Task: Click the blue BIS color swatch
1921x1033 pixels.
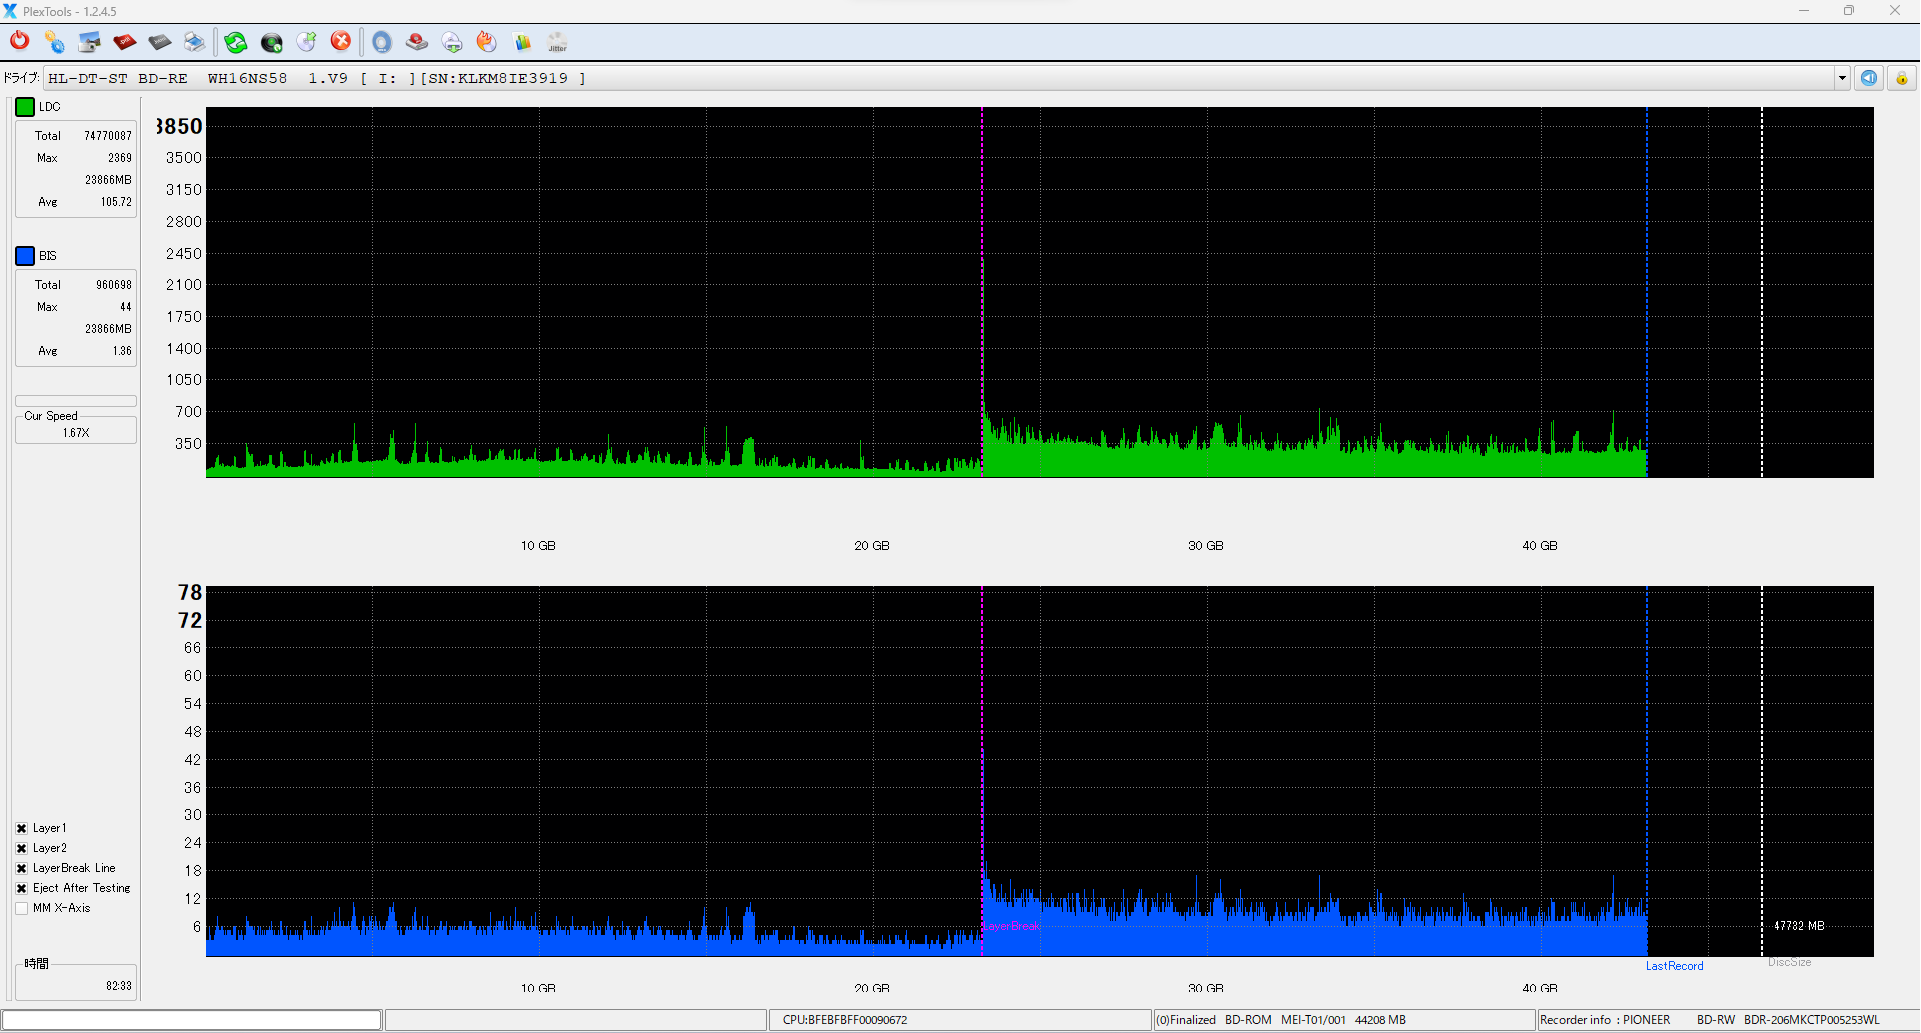Action: (x=25, y=256)
